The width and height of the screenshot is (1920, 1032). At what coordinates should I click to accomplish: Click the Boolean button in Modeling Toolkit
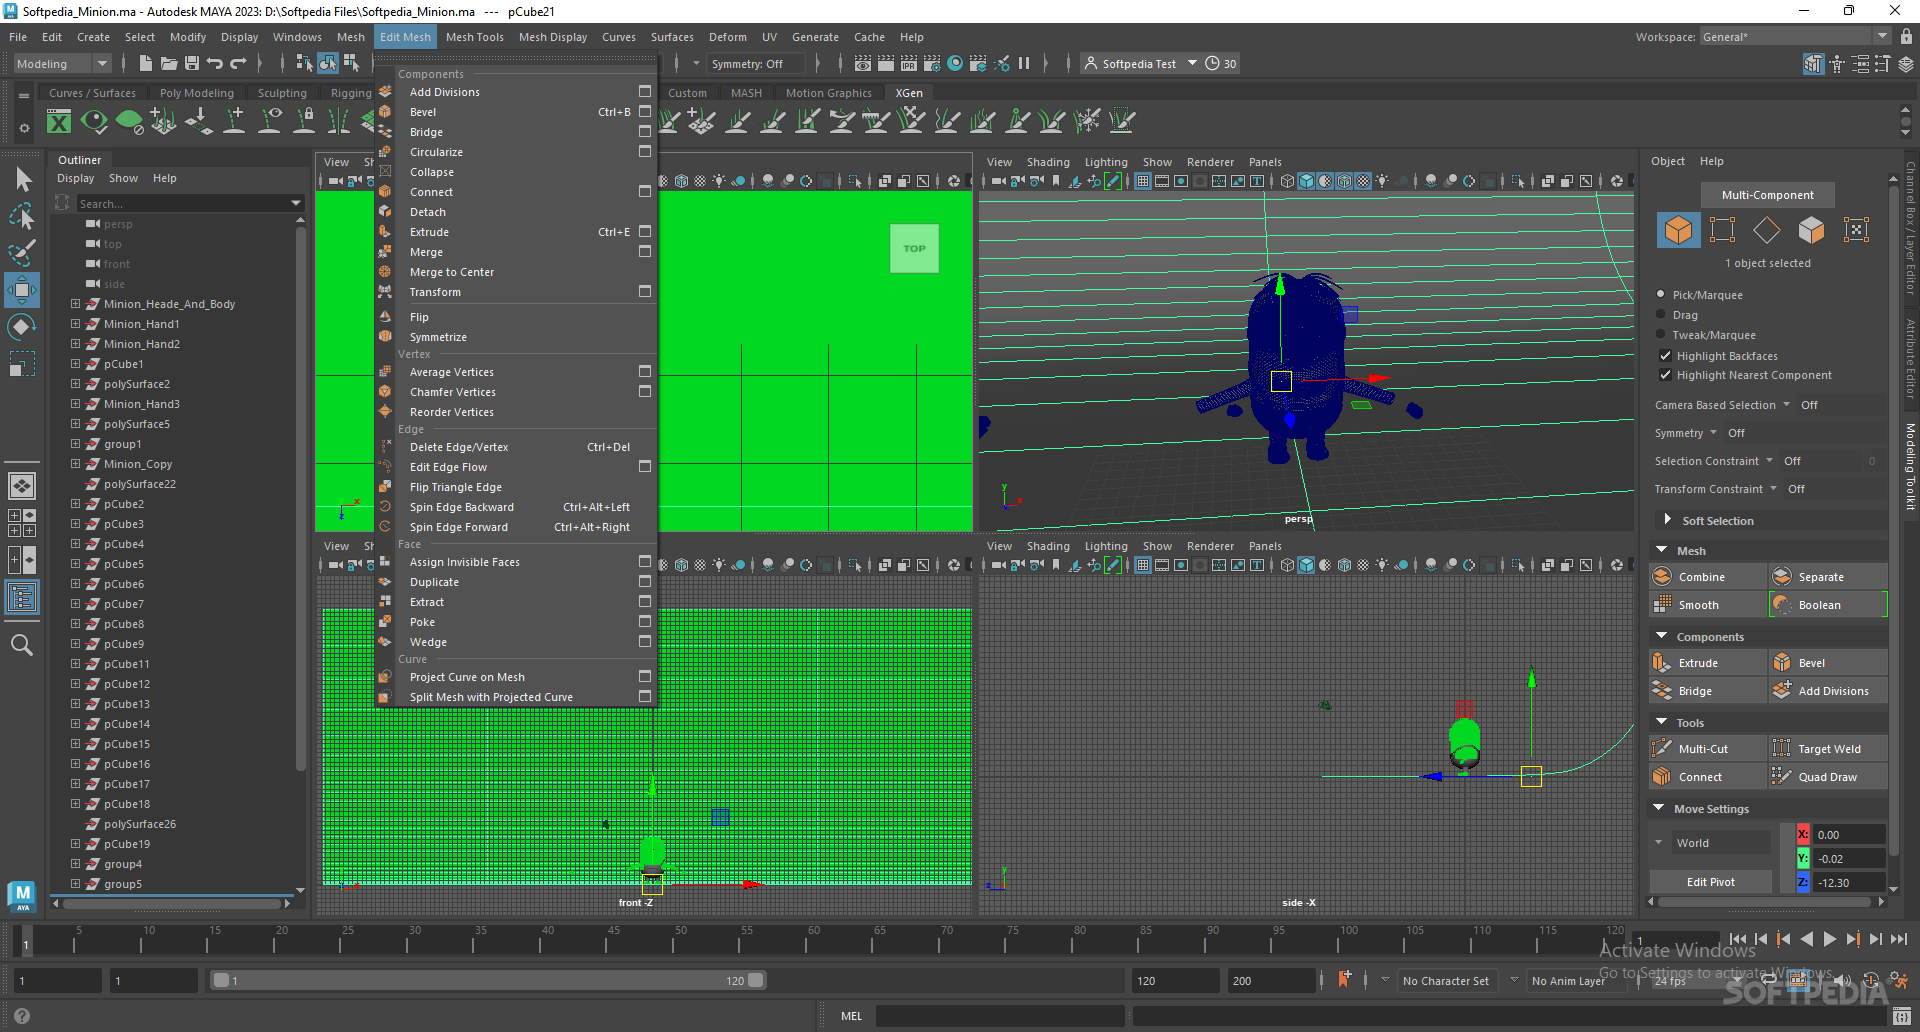coord(1828,605)
